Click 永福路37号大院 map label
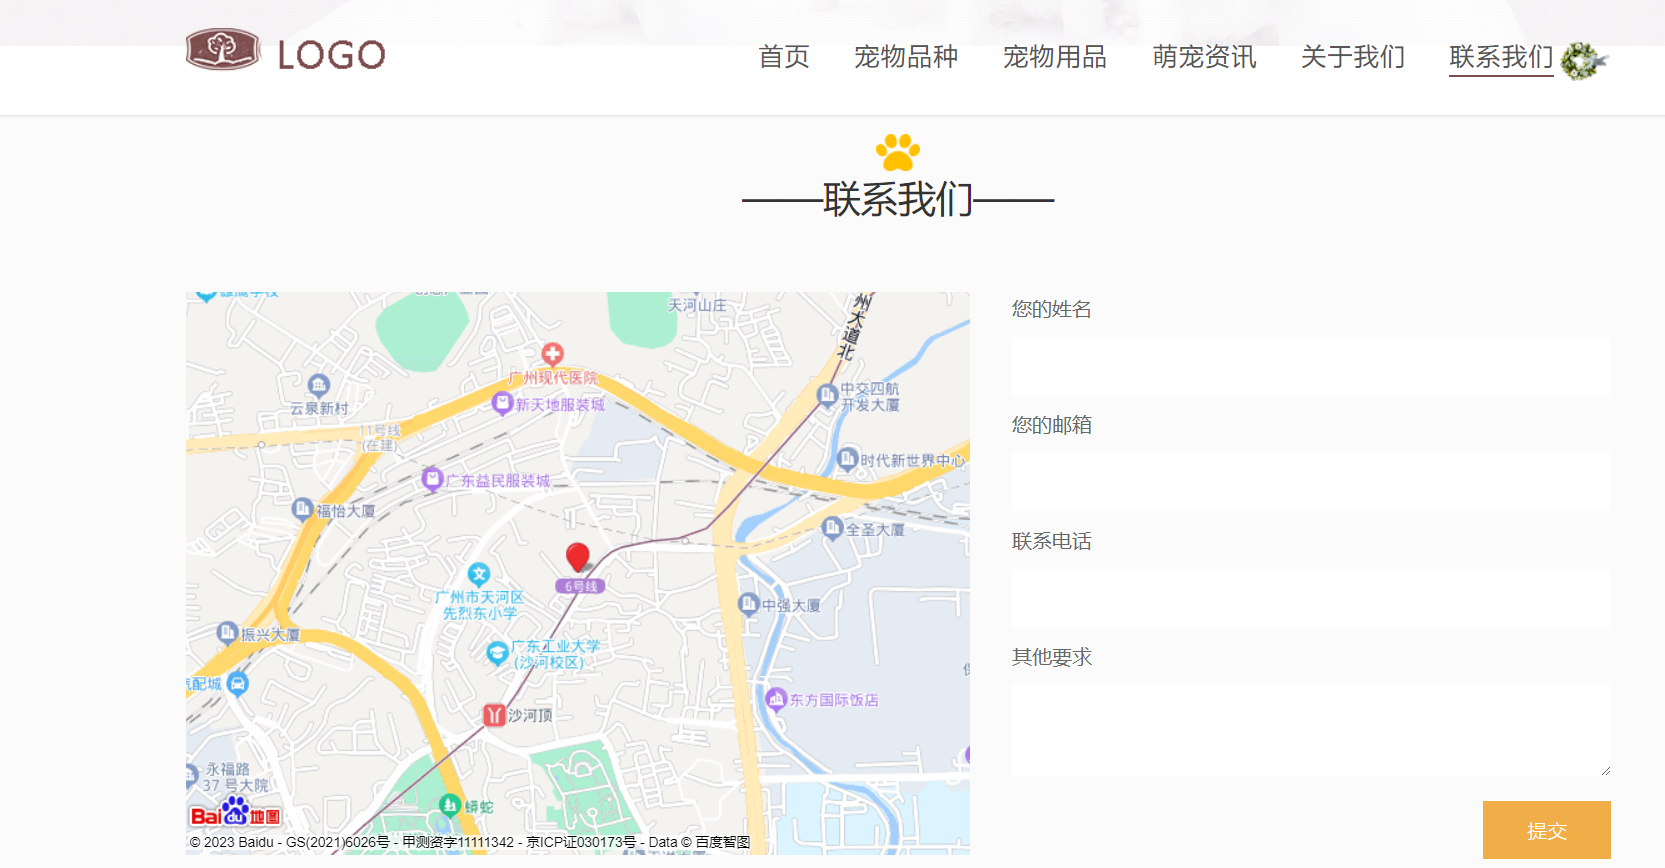Image resolution: width=1665 pixels, height=868 pixels. coord(235,777)
